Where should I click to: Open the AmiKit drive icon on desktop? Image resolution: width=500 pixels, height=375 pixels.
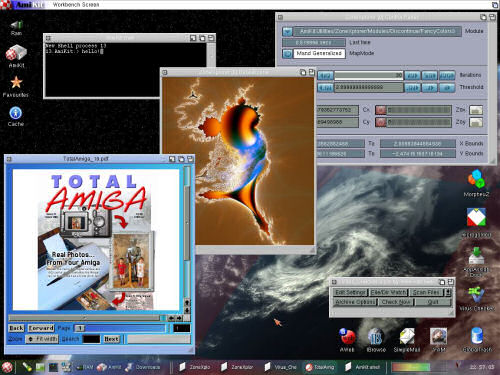[16, 53]
